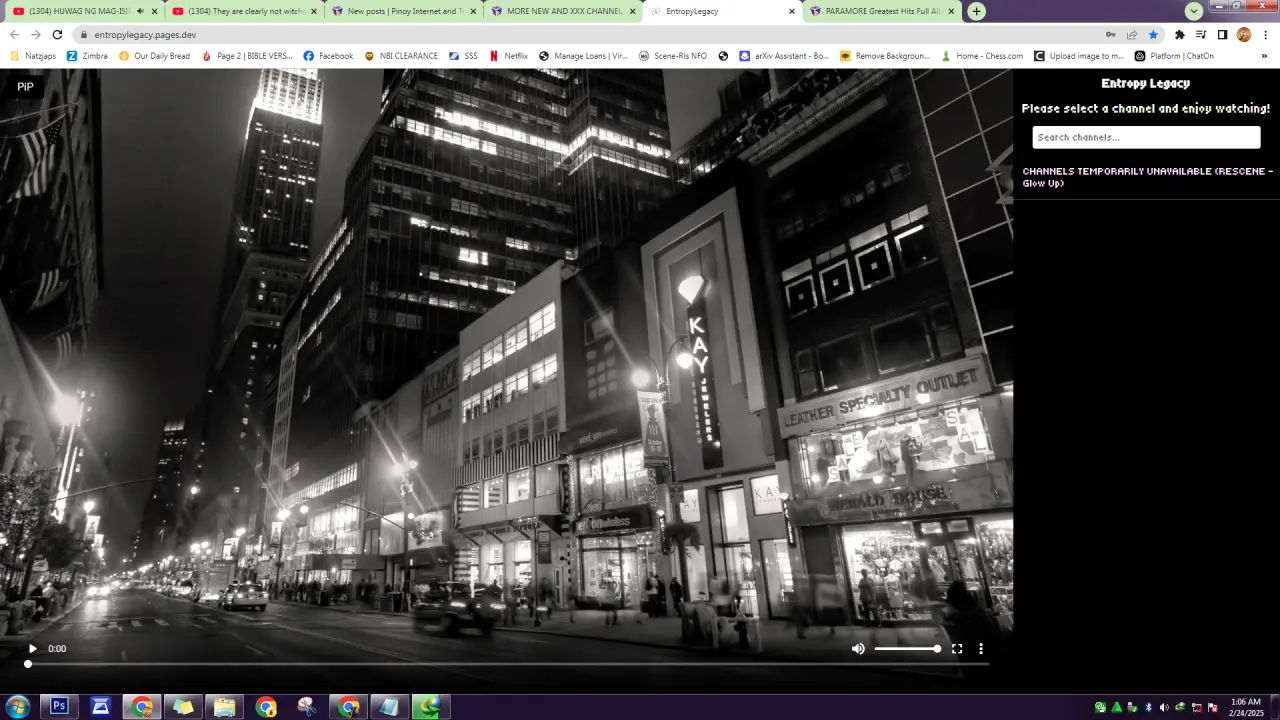This screenshot has width=1280, height=720.
Task: Play the video
Action: (x=32, y=649)
